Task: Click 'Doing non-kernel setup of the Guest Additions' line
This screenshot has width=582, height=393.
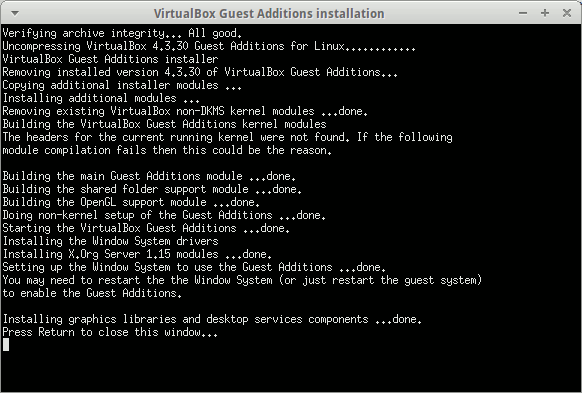Action: 164,215
